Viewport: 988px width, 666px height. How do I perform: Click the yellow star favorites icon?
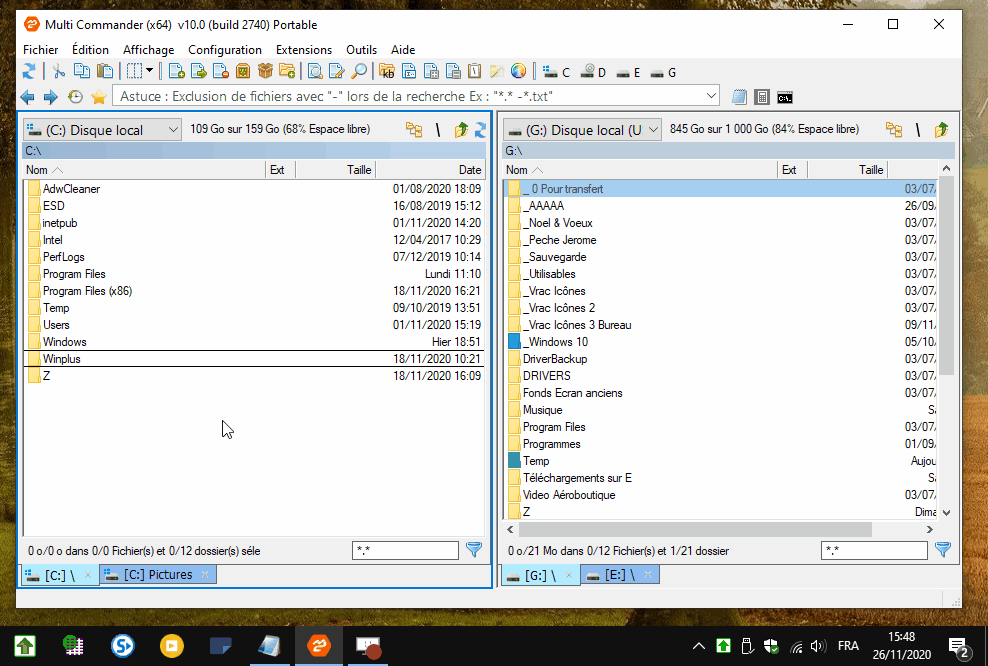[x=98, y=97]
